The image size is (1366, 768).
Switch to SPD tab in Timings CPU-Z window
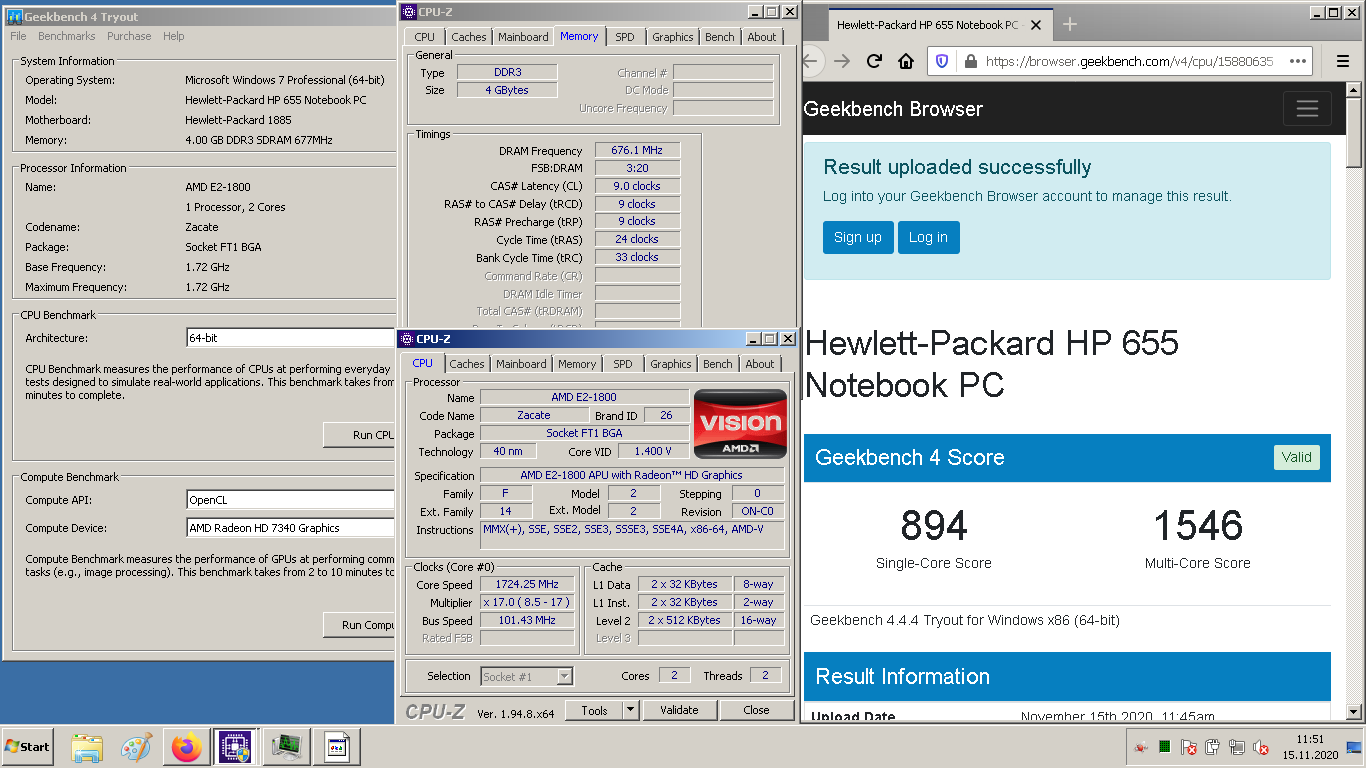click(x=624, y=37)
